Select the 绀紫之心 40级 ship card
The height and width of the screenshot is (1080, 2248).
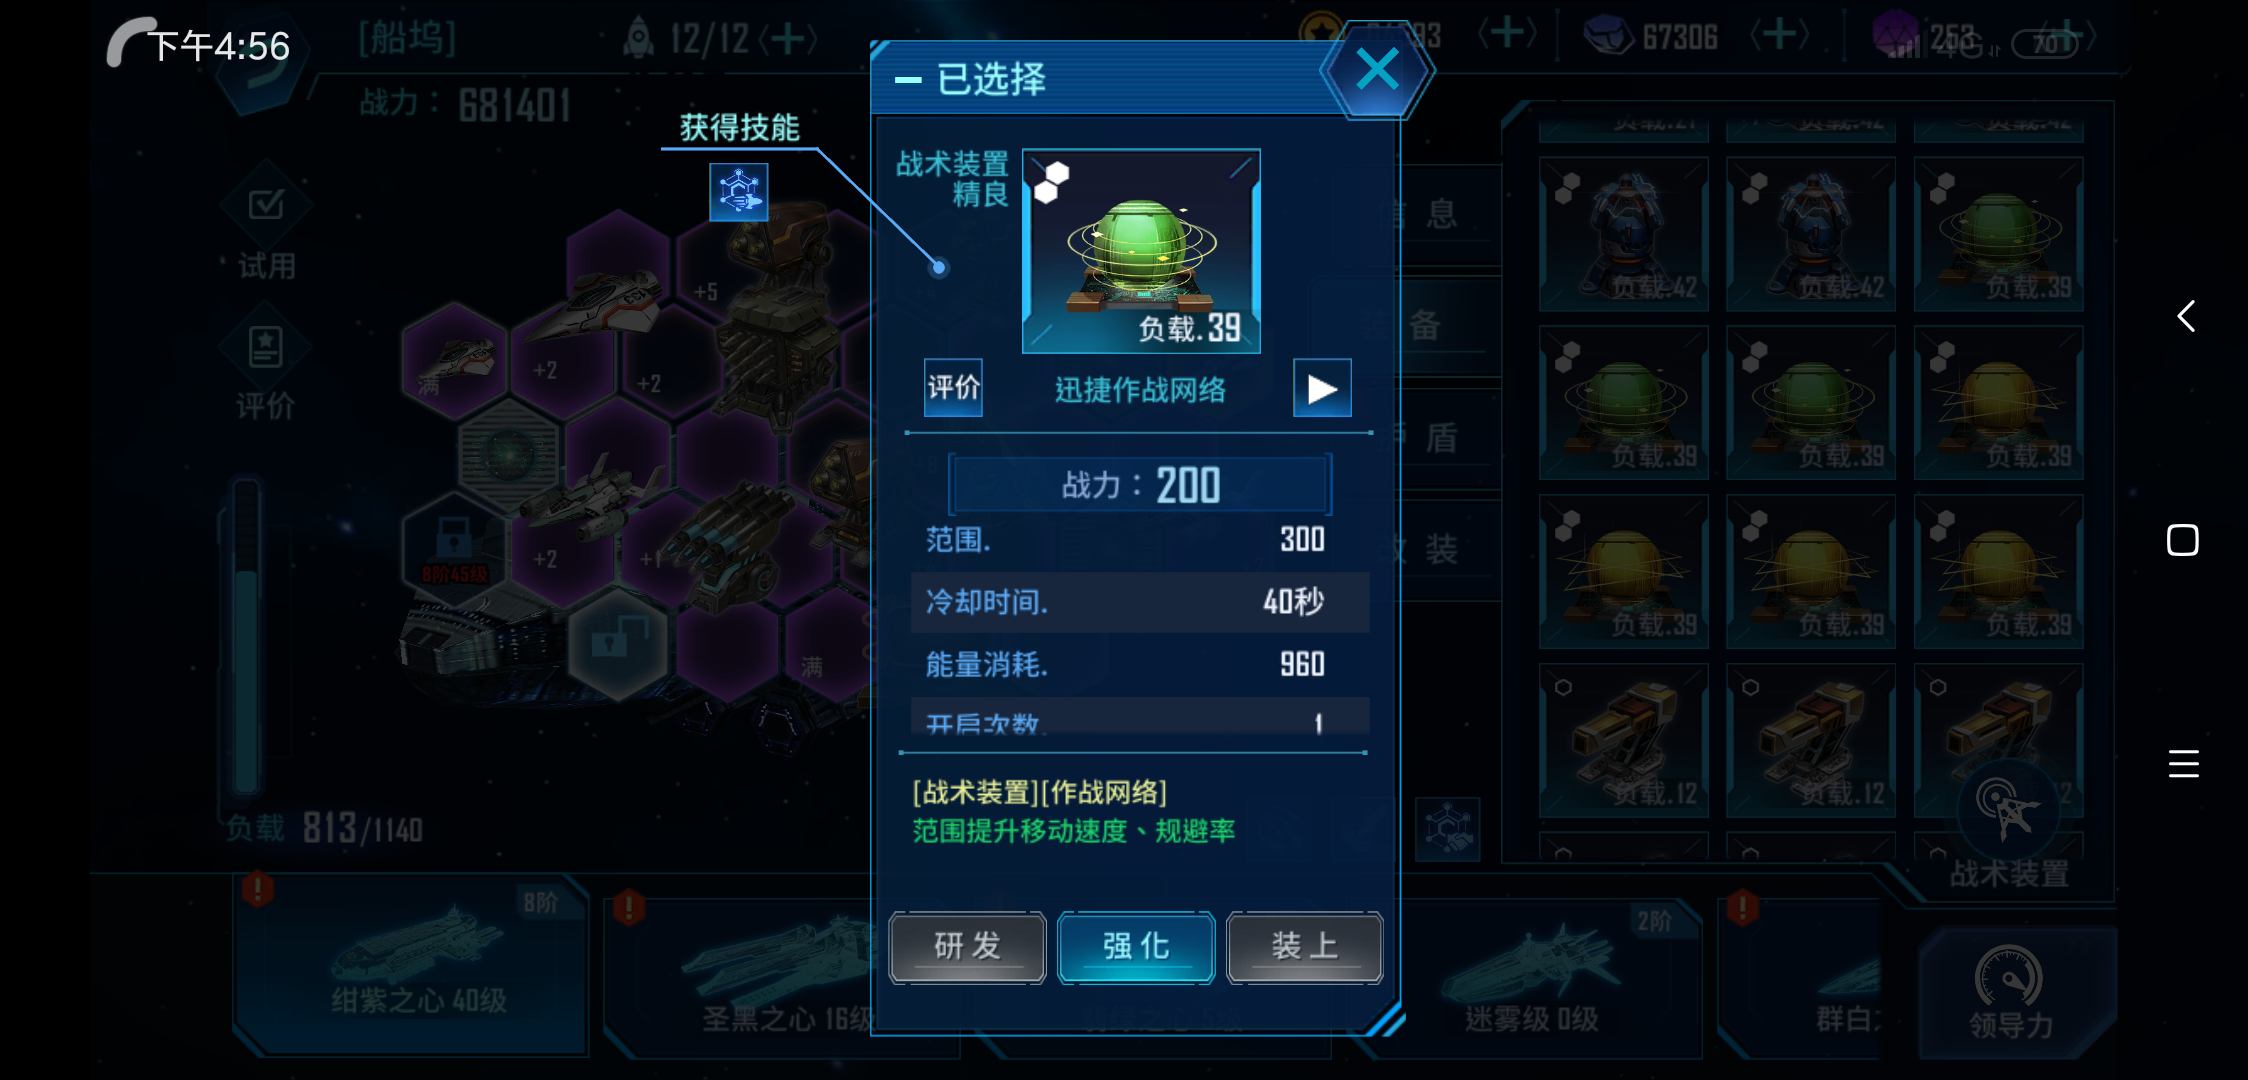[x=410, y=966]
